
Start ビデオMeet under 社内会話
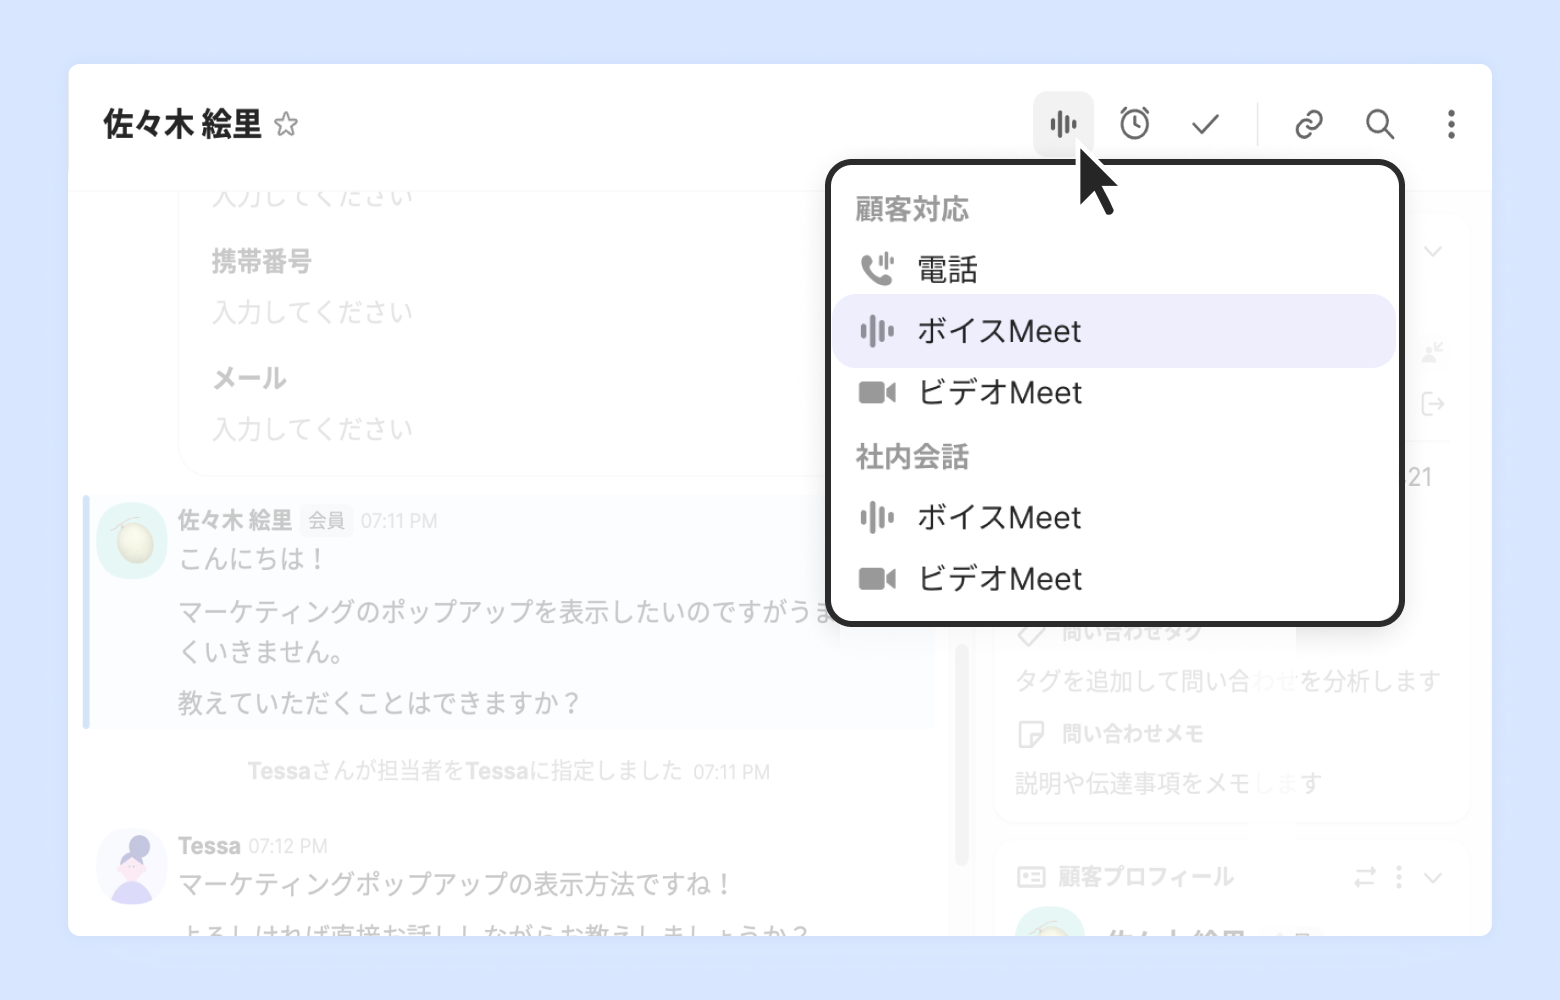coord(1000,579)
